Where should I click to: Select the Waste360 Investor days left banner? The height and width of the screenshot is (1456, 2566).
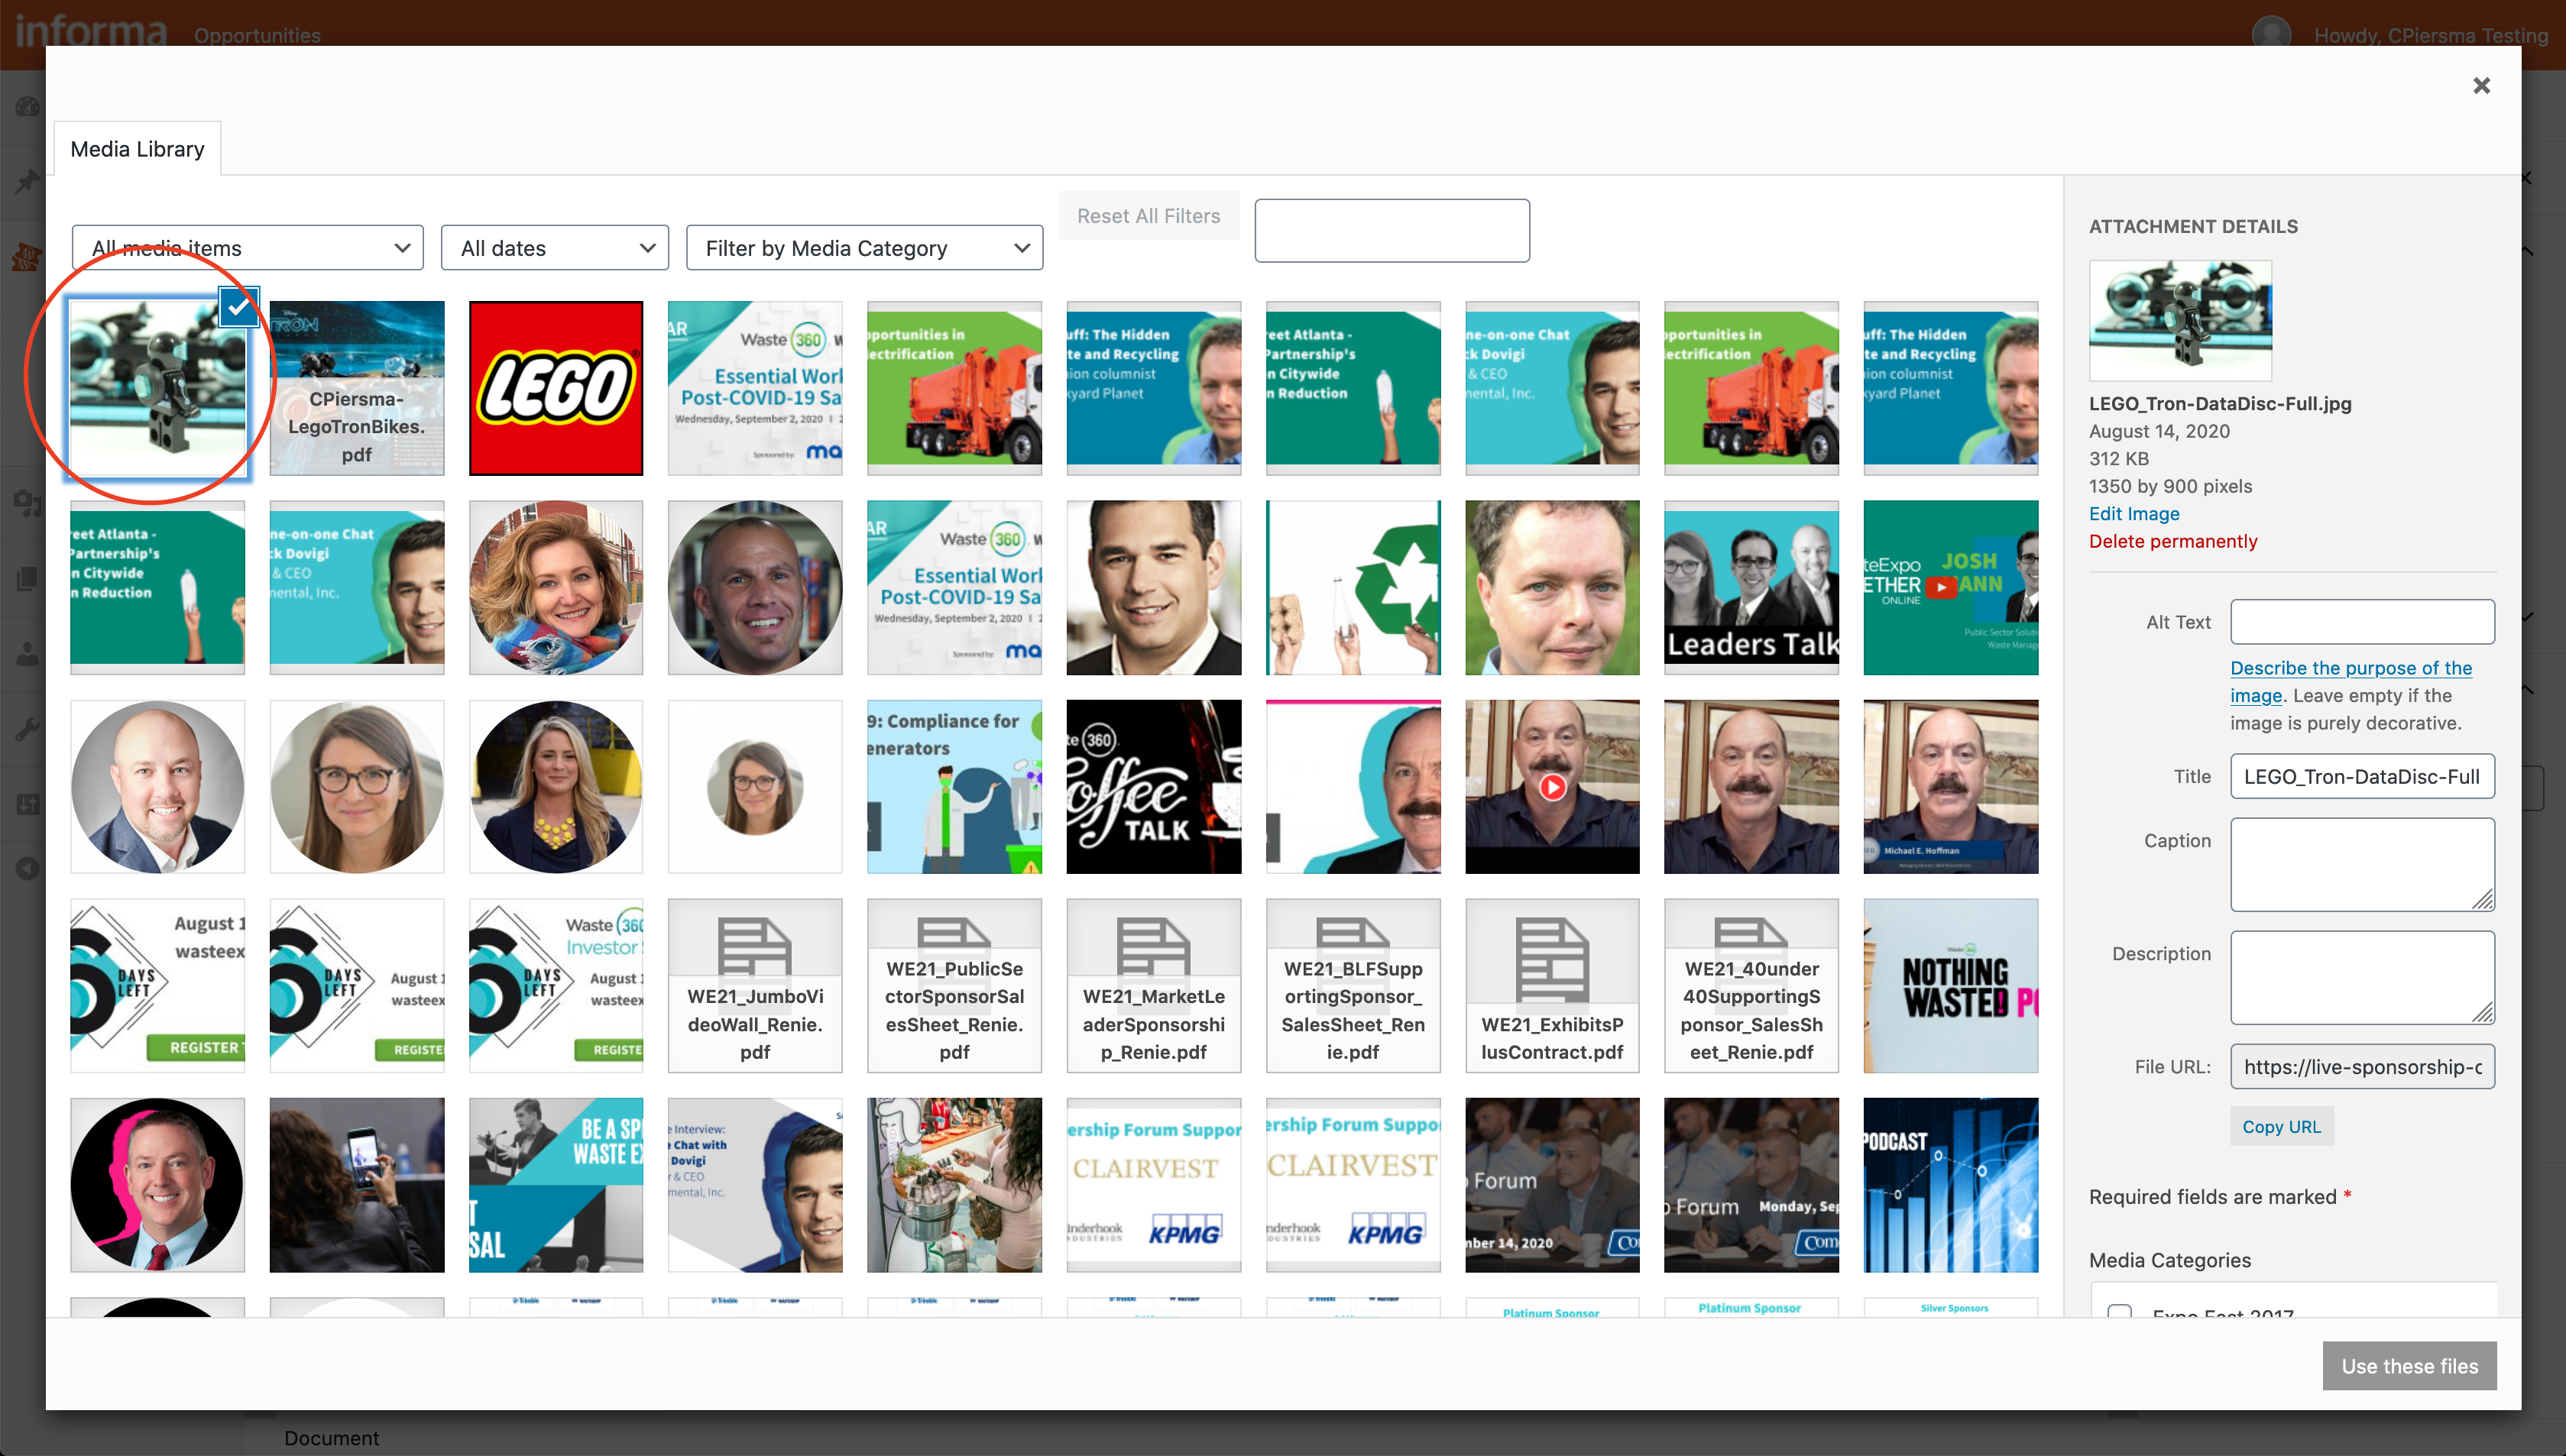click(555, 986)
